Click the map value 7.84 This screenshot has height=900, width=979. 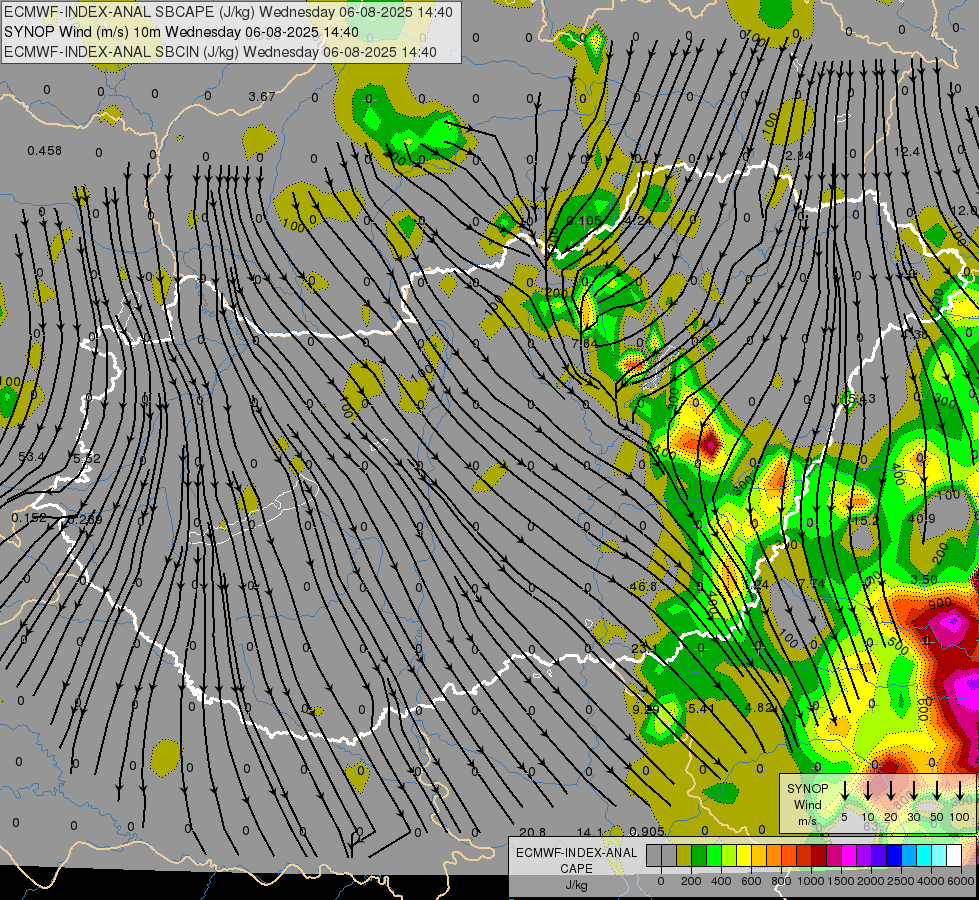coord(585,343)
